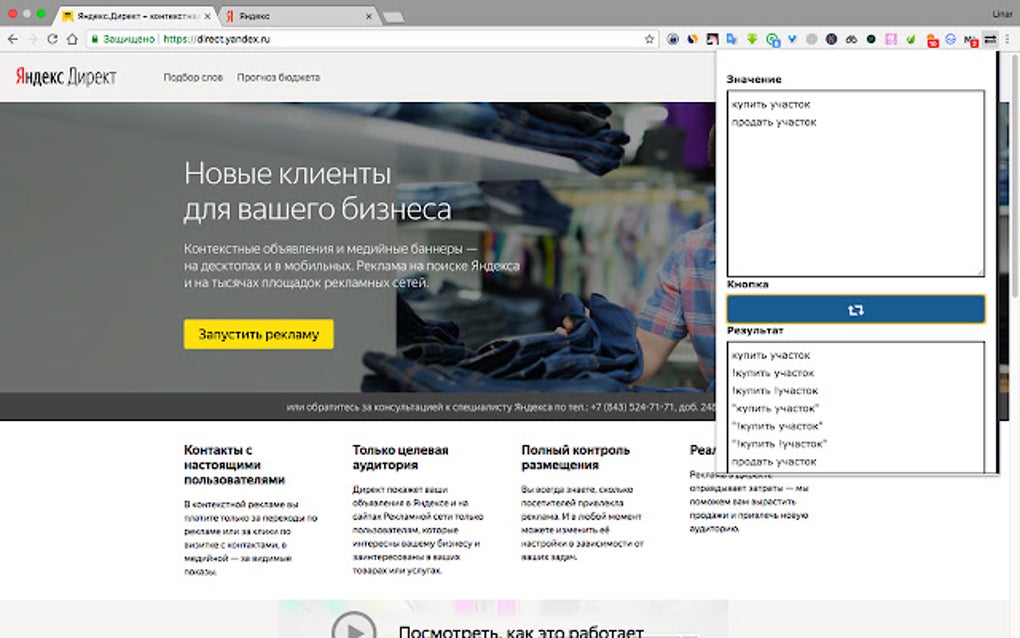Click the Полный контроль размещения heading
The width and height of the screenshot is (1020, 638).
pyautogui.click(x=575, y=457)
